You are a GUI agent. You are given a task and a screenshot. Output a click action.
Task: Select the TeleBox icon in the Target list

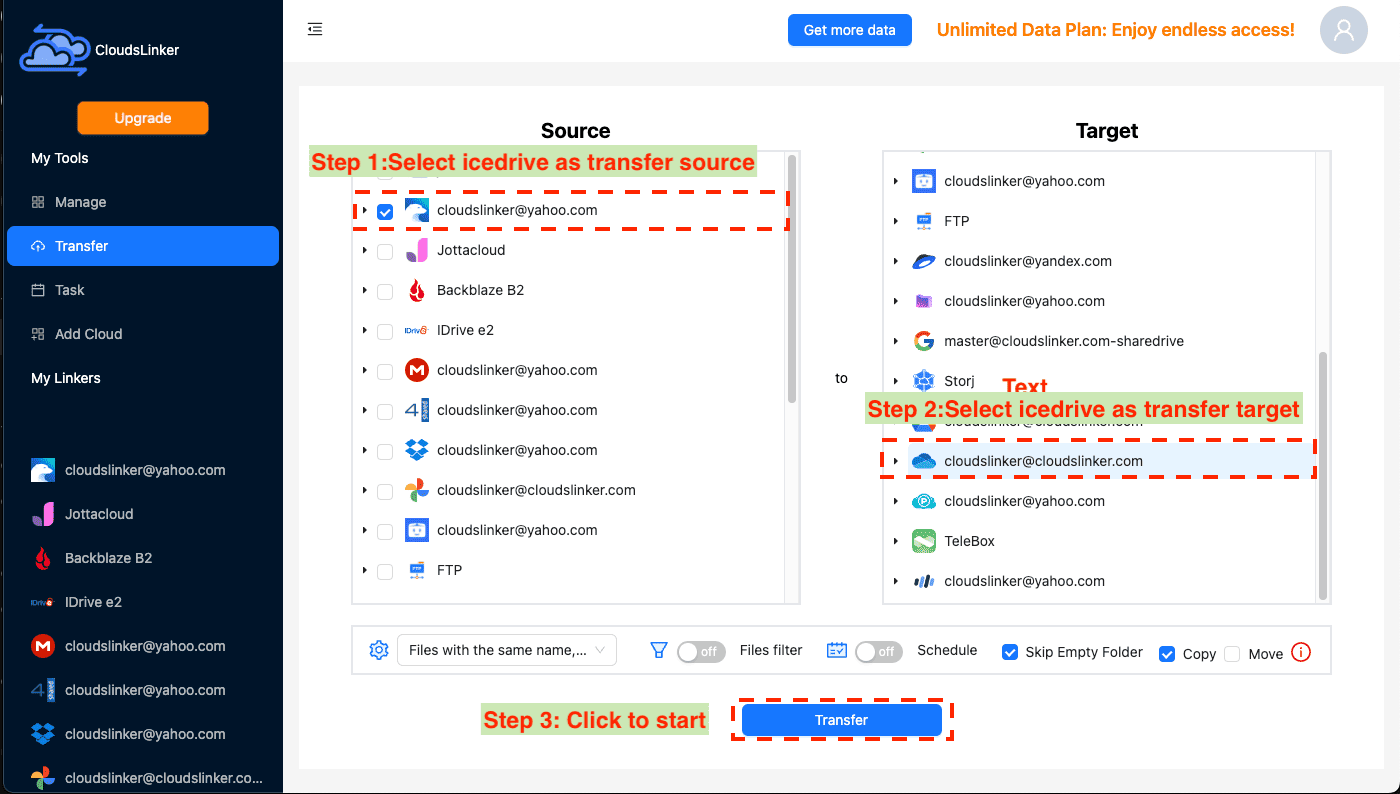(924, 541)
